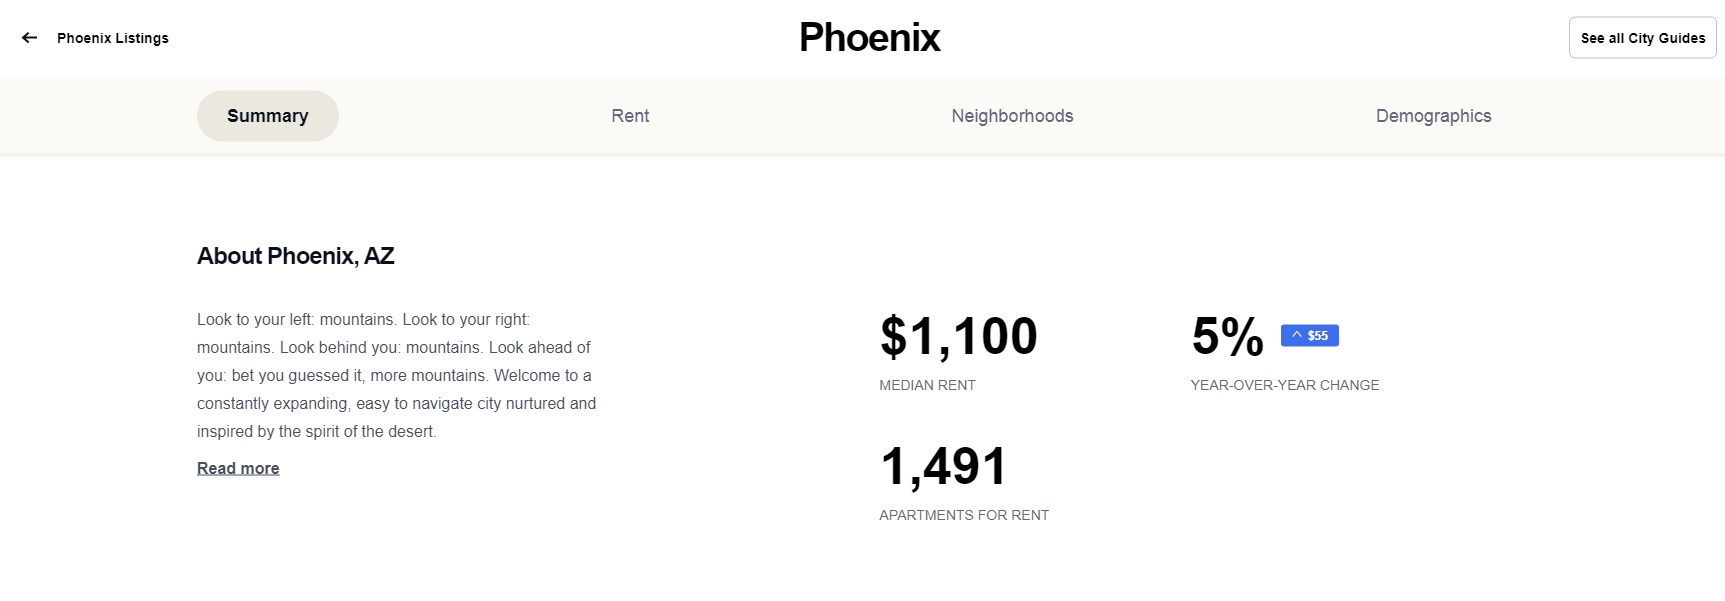
Task: Select the upward chevron in the $55 badge
Action: (x=1295, y=335)
